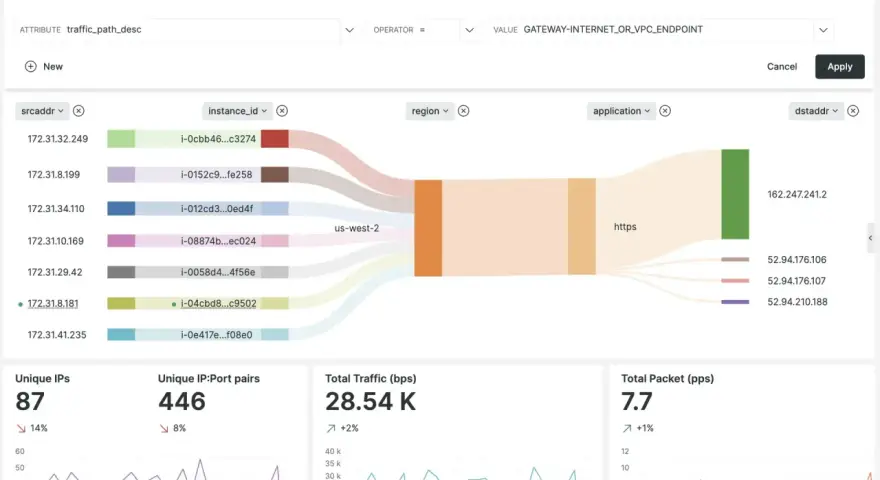Screen dimensions: 880x480
Task: Select the lavender swatch for 172.31.8.199
Action: coord(121,175)
